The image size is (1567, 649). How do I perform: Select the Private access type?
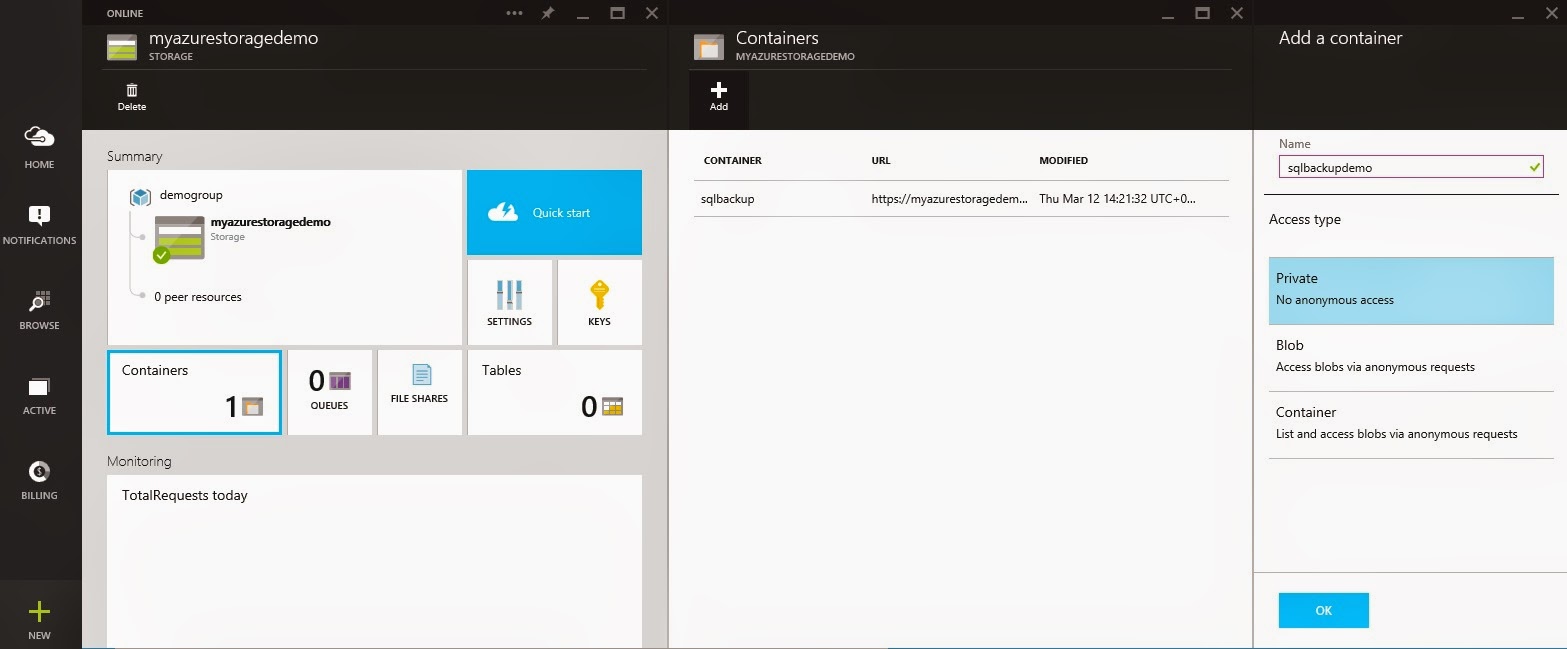click(x=1411, y=290)
